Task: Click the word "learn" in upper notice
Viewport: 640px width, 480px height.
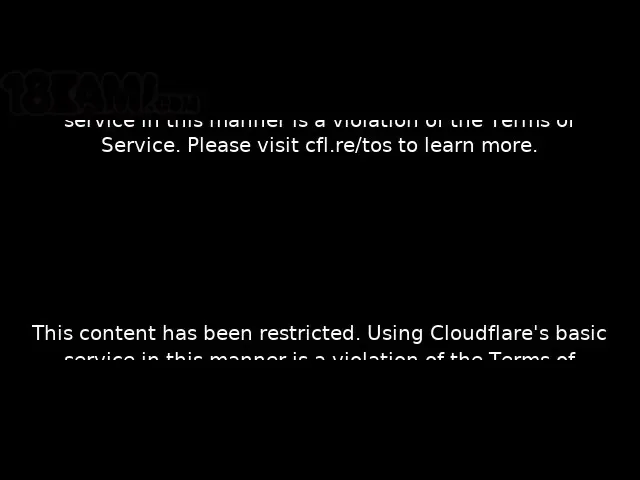Action: click(x=449, y=145)
